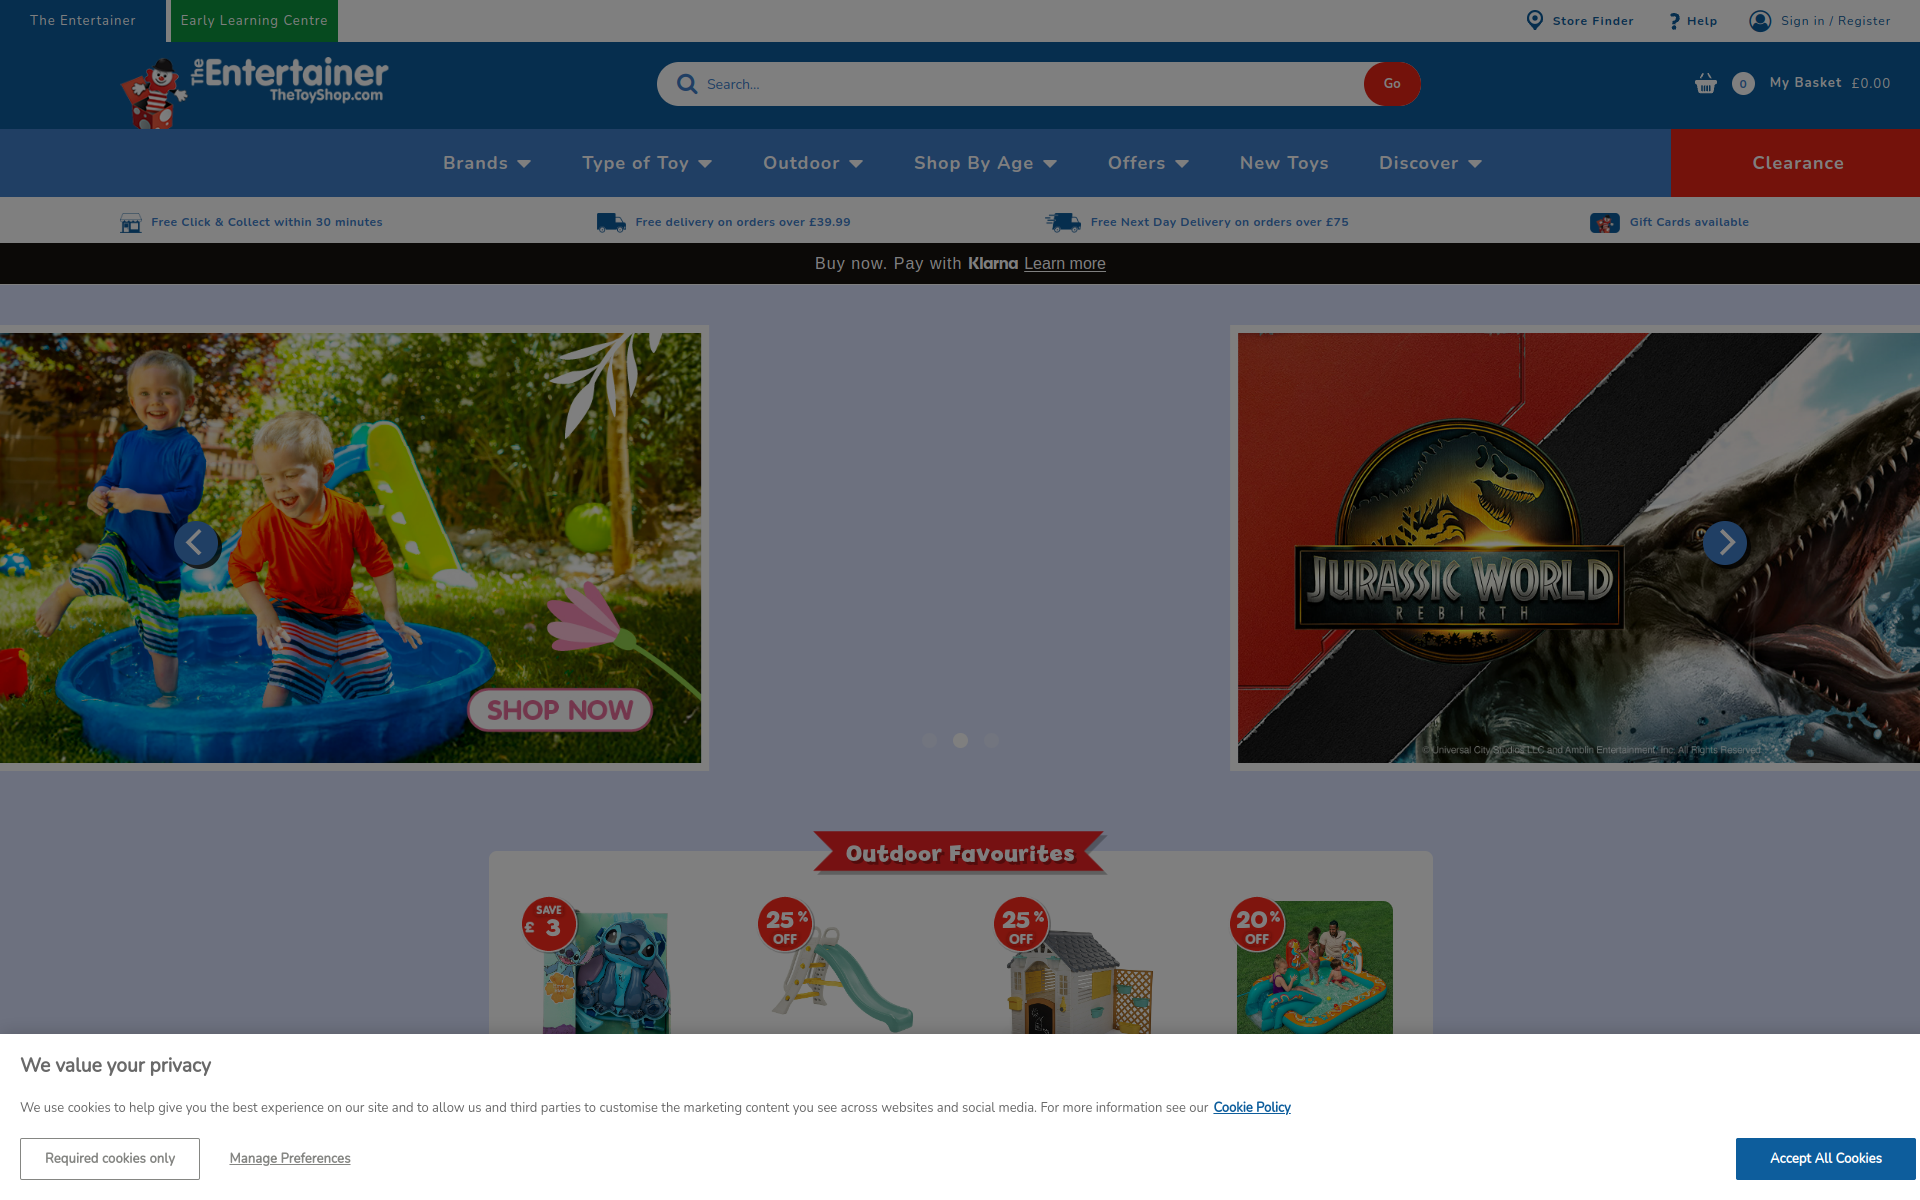Viewport: 1920px width, 1200px height.
Task: Click Free Next Day Delivery text
Action: click(x=1220, y=222)
